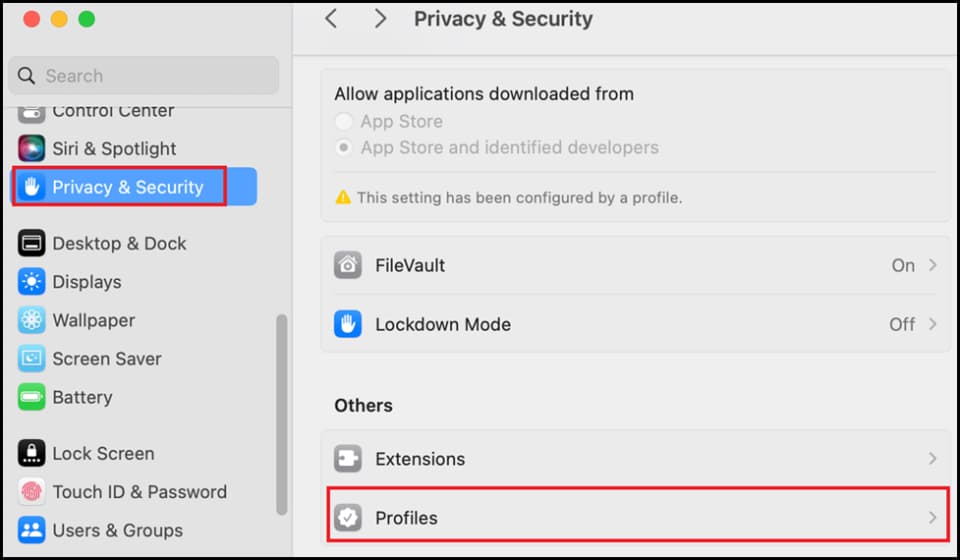Open Displays sun icon in sidebar
960x560 pixels.
(x=31, y=282)
